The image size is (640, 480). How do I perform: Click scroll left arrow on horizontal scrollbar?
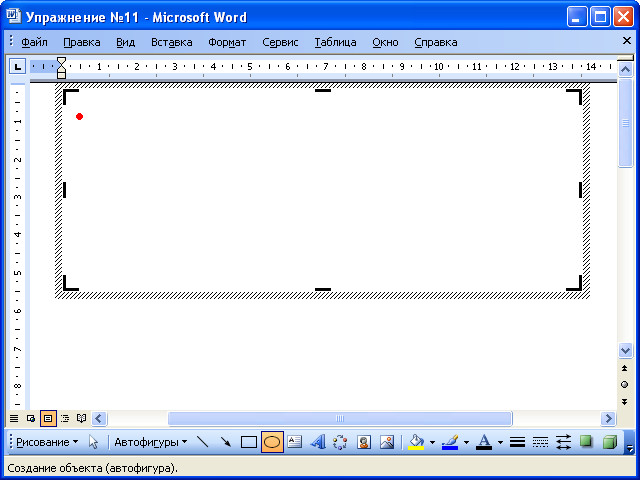tap(99, 418)
